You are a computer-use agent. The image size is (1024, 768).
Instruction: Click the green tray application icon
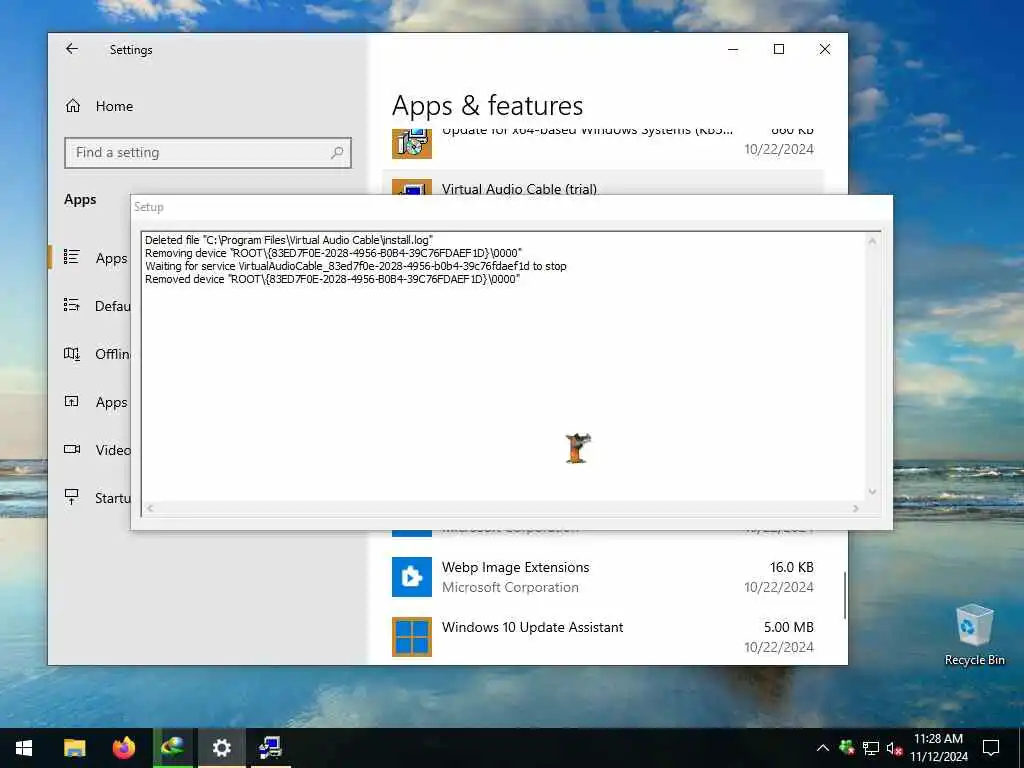tap(847, 747)
